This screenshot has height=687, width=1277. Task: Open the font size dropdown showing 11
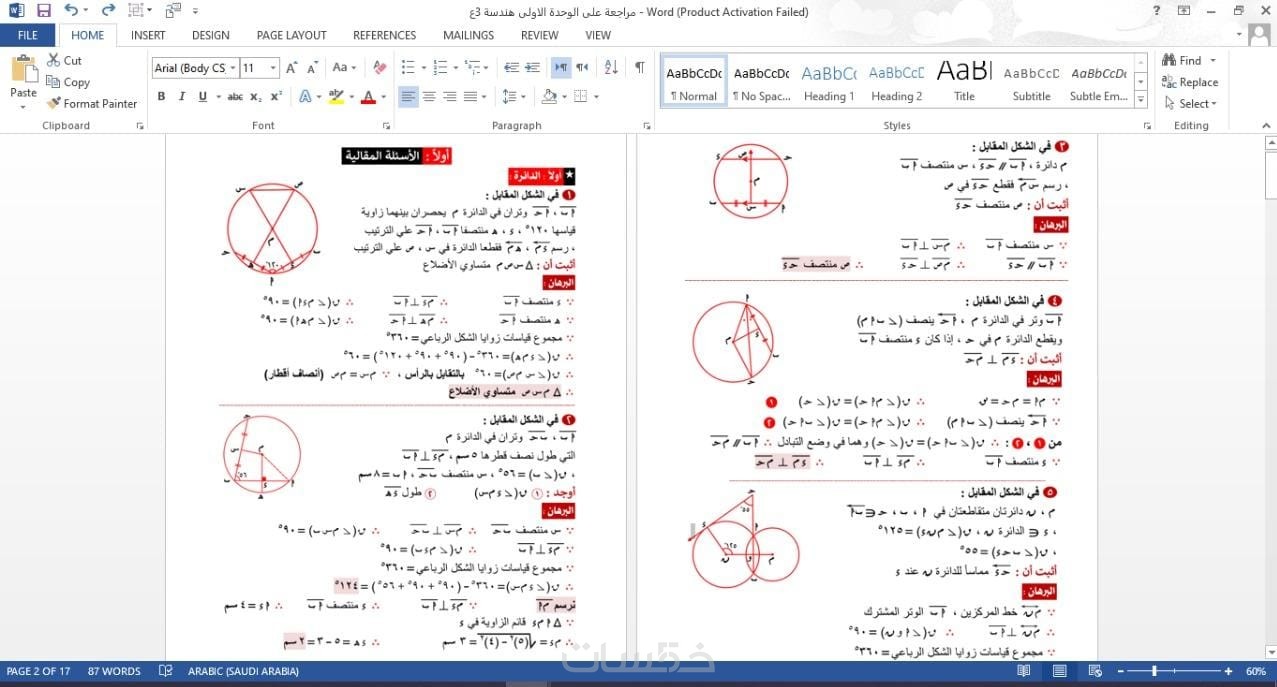[273, 68]
